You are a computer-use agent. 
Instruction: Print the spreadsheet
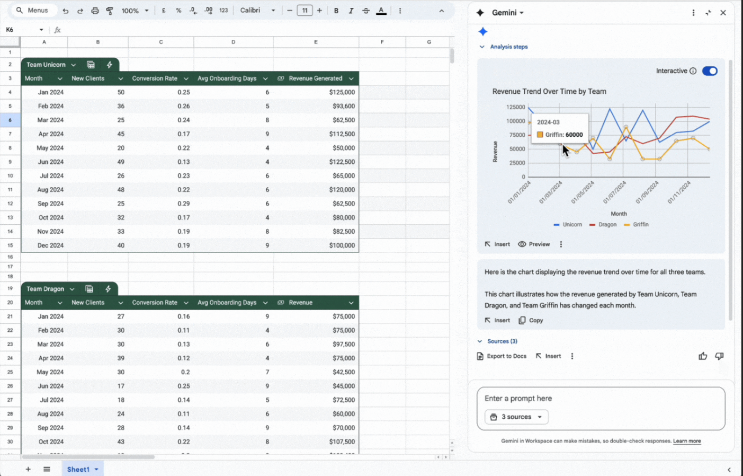pos(95,10)
